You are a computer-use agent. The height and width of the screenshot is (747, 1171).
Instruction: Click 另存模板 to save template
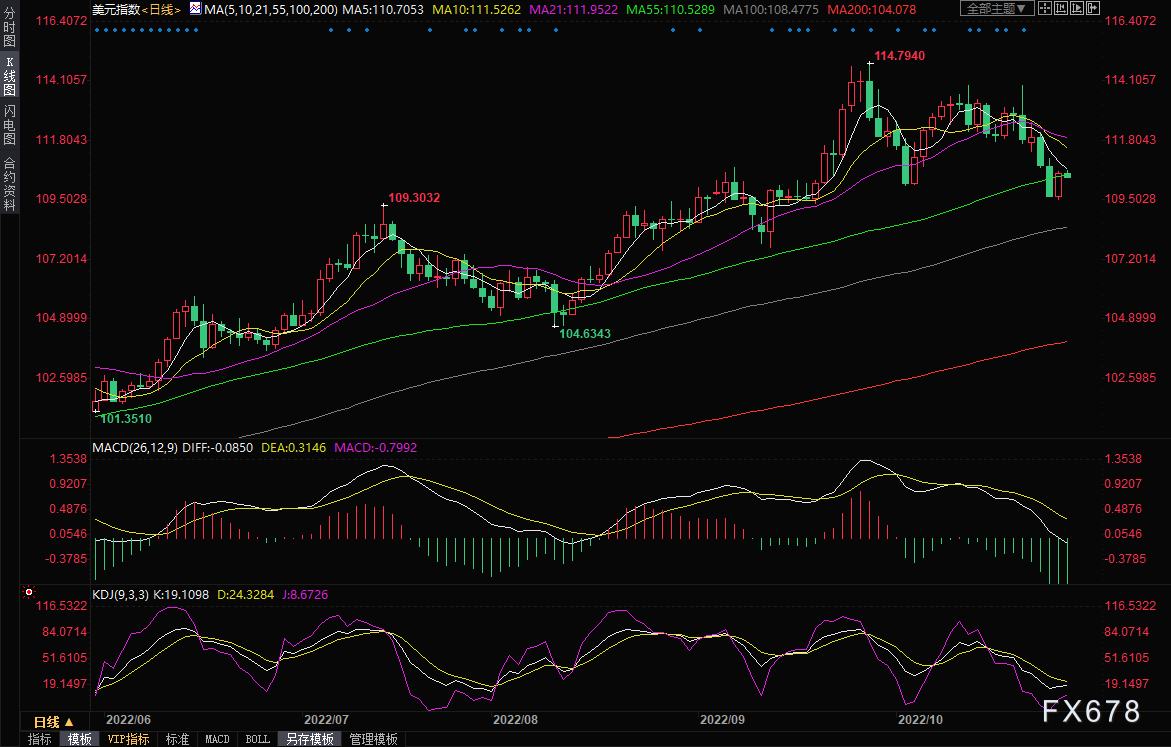click(x=308, y=739)
